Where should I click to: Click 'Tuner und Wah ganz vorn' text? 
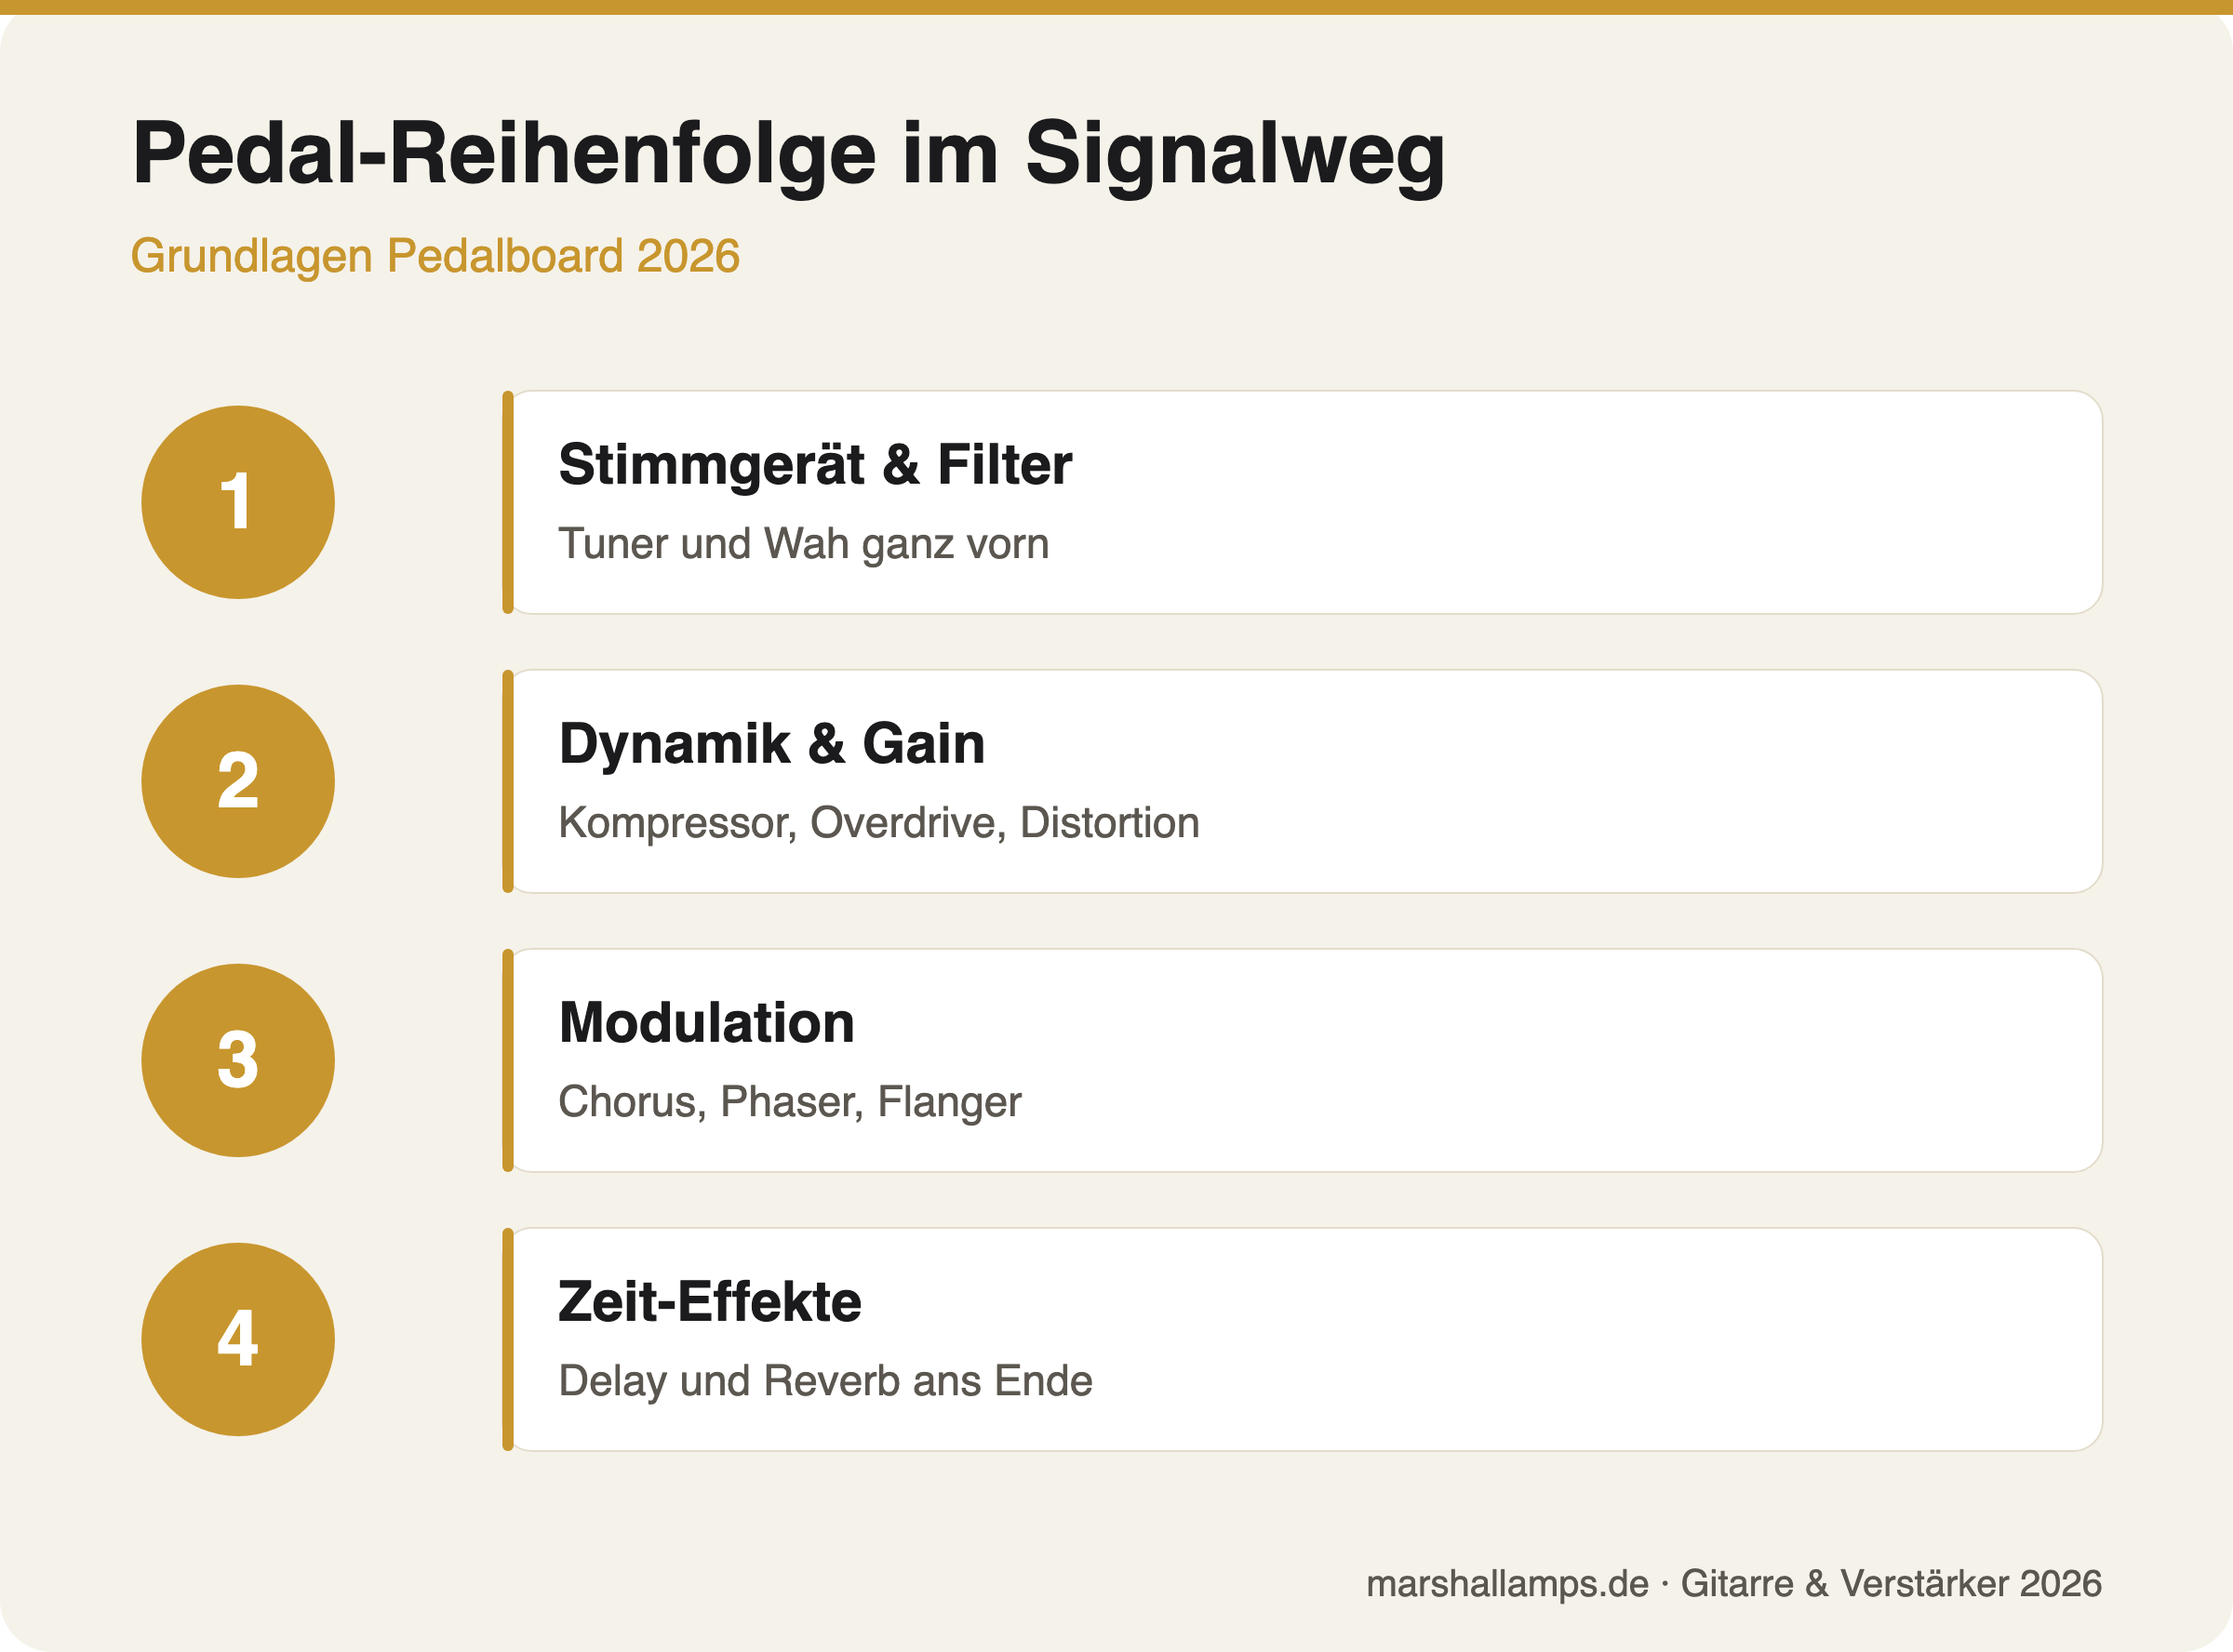point(804,544)
